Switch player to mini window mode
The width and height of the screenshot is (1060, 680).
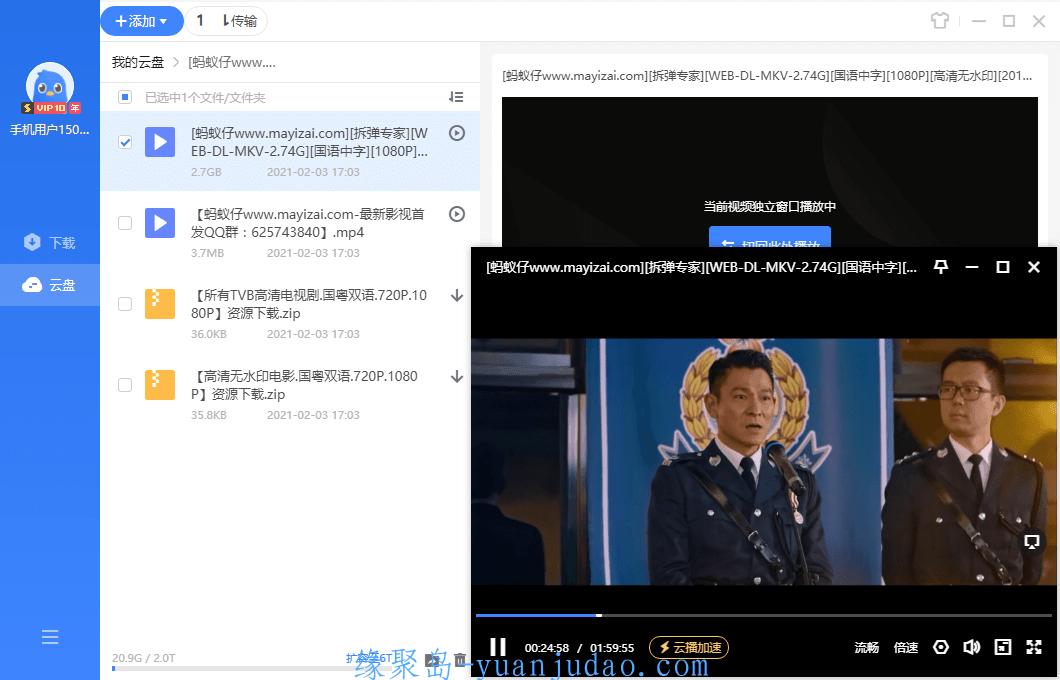(1003, 648)
